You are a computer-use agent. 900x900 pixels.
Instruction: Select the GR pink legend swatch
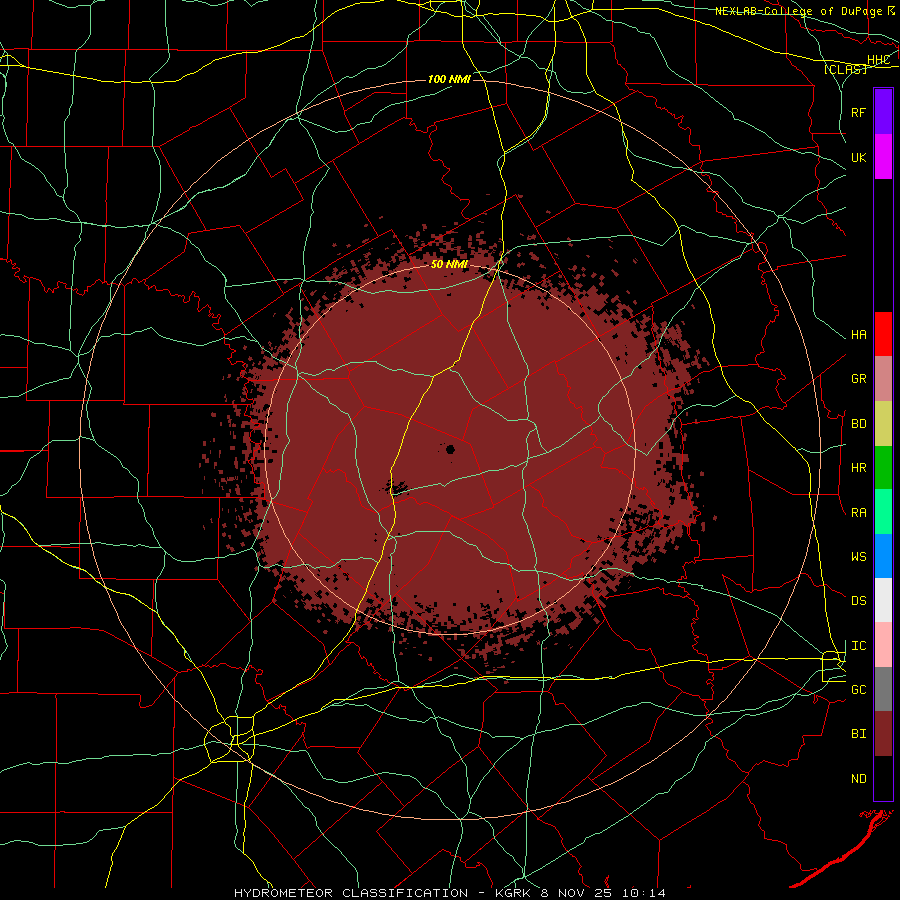tap(883, 378)
